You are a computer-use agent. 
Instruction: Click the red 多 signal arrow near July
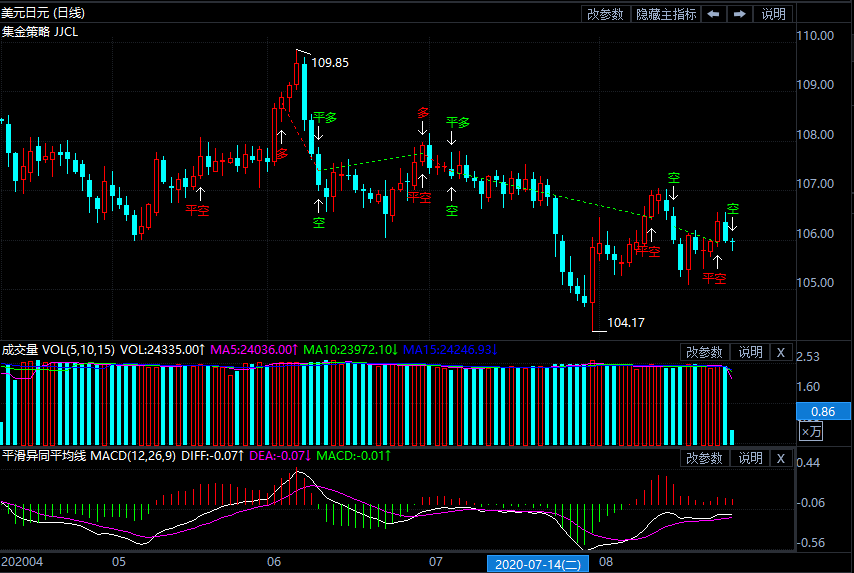pyautogui.click(x=423, y=114)
